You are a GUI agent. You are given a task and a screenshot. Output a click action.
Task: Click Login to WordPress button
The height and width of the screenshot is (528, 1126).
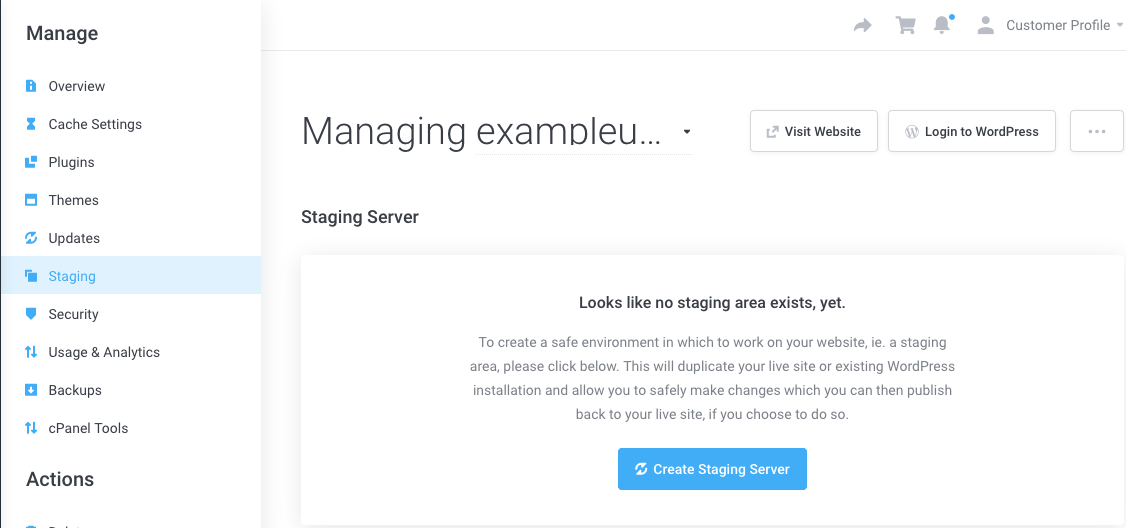point(971,131)
